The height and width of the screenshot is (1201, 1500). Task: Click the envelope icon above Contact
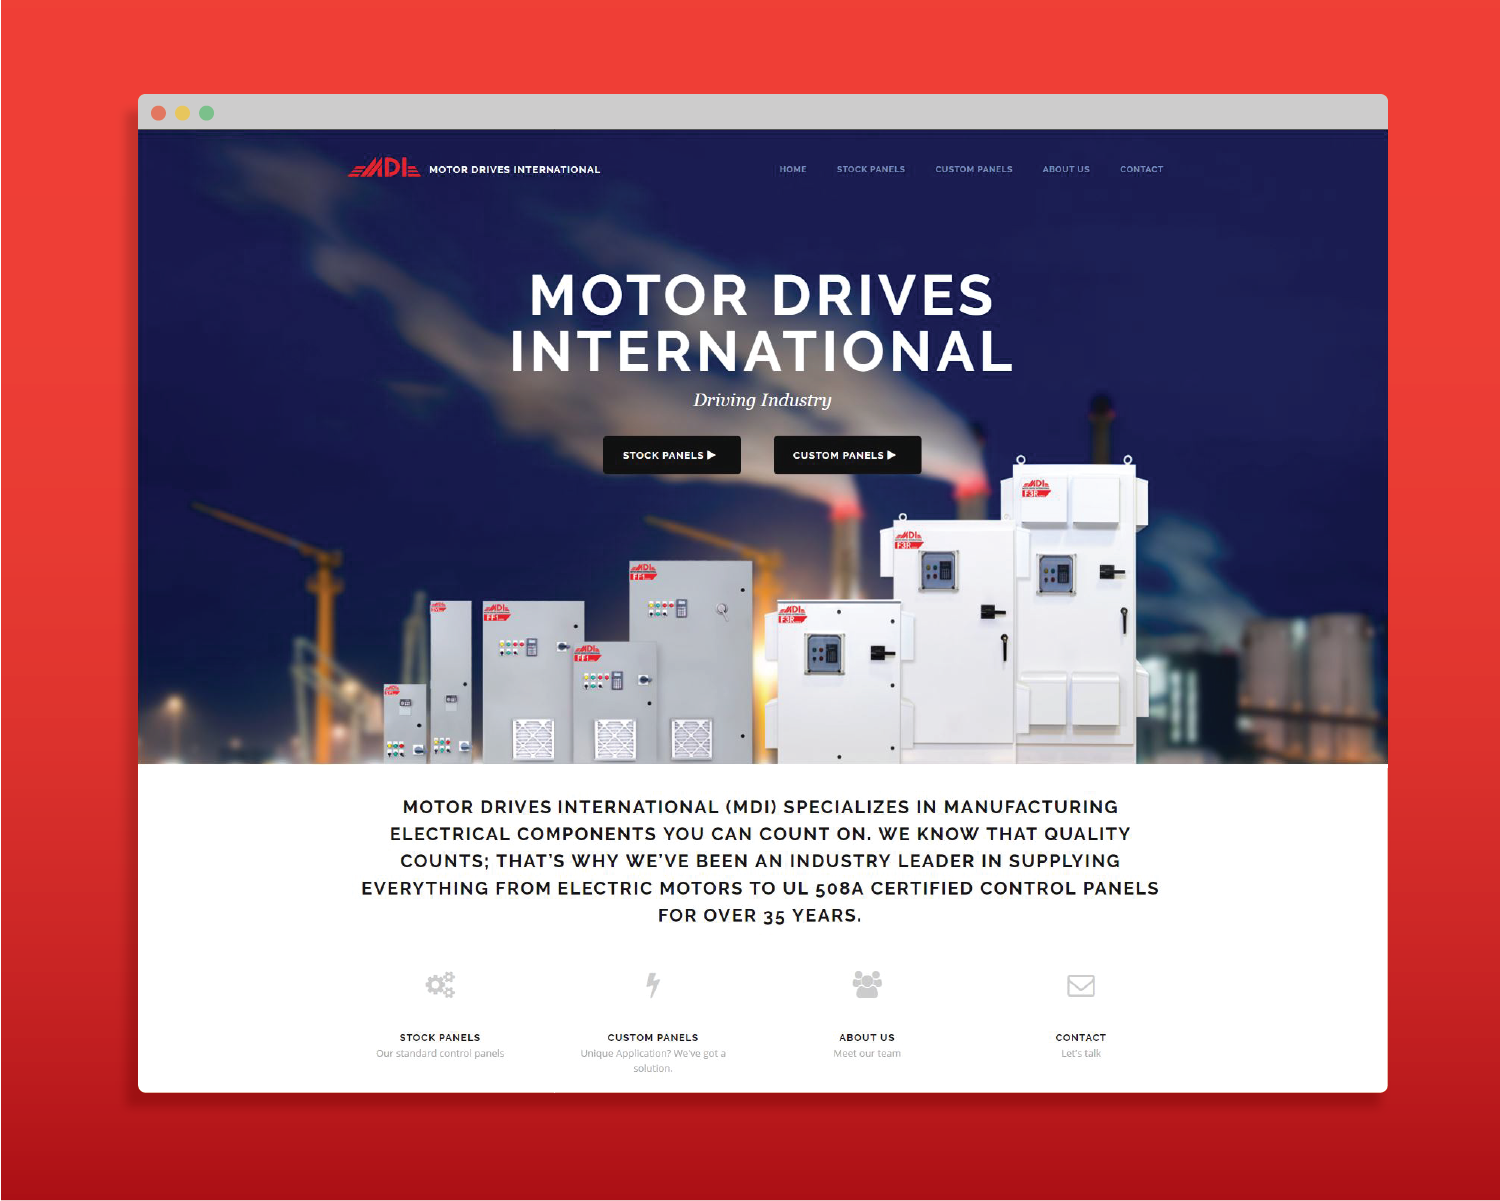(x=1081, y=986)
